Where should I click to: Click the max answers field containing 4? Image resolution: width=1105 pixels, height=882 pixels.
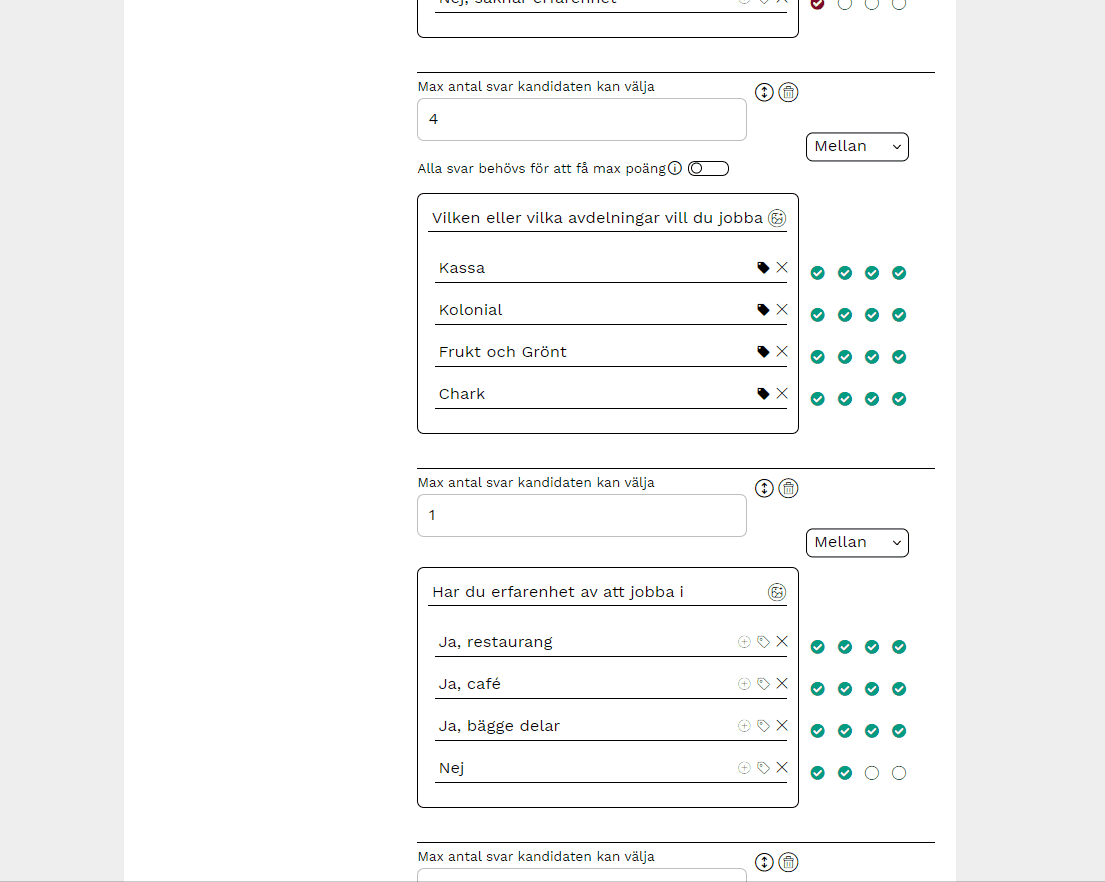coord(581,120)
